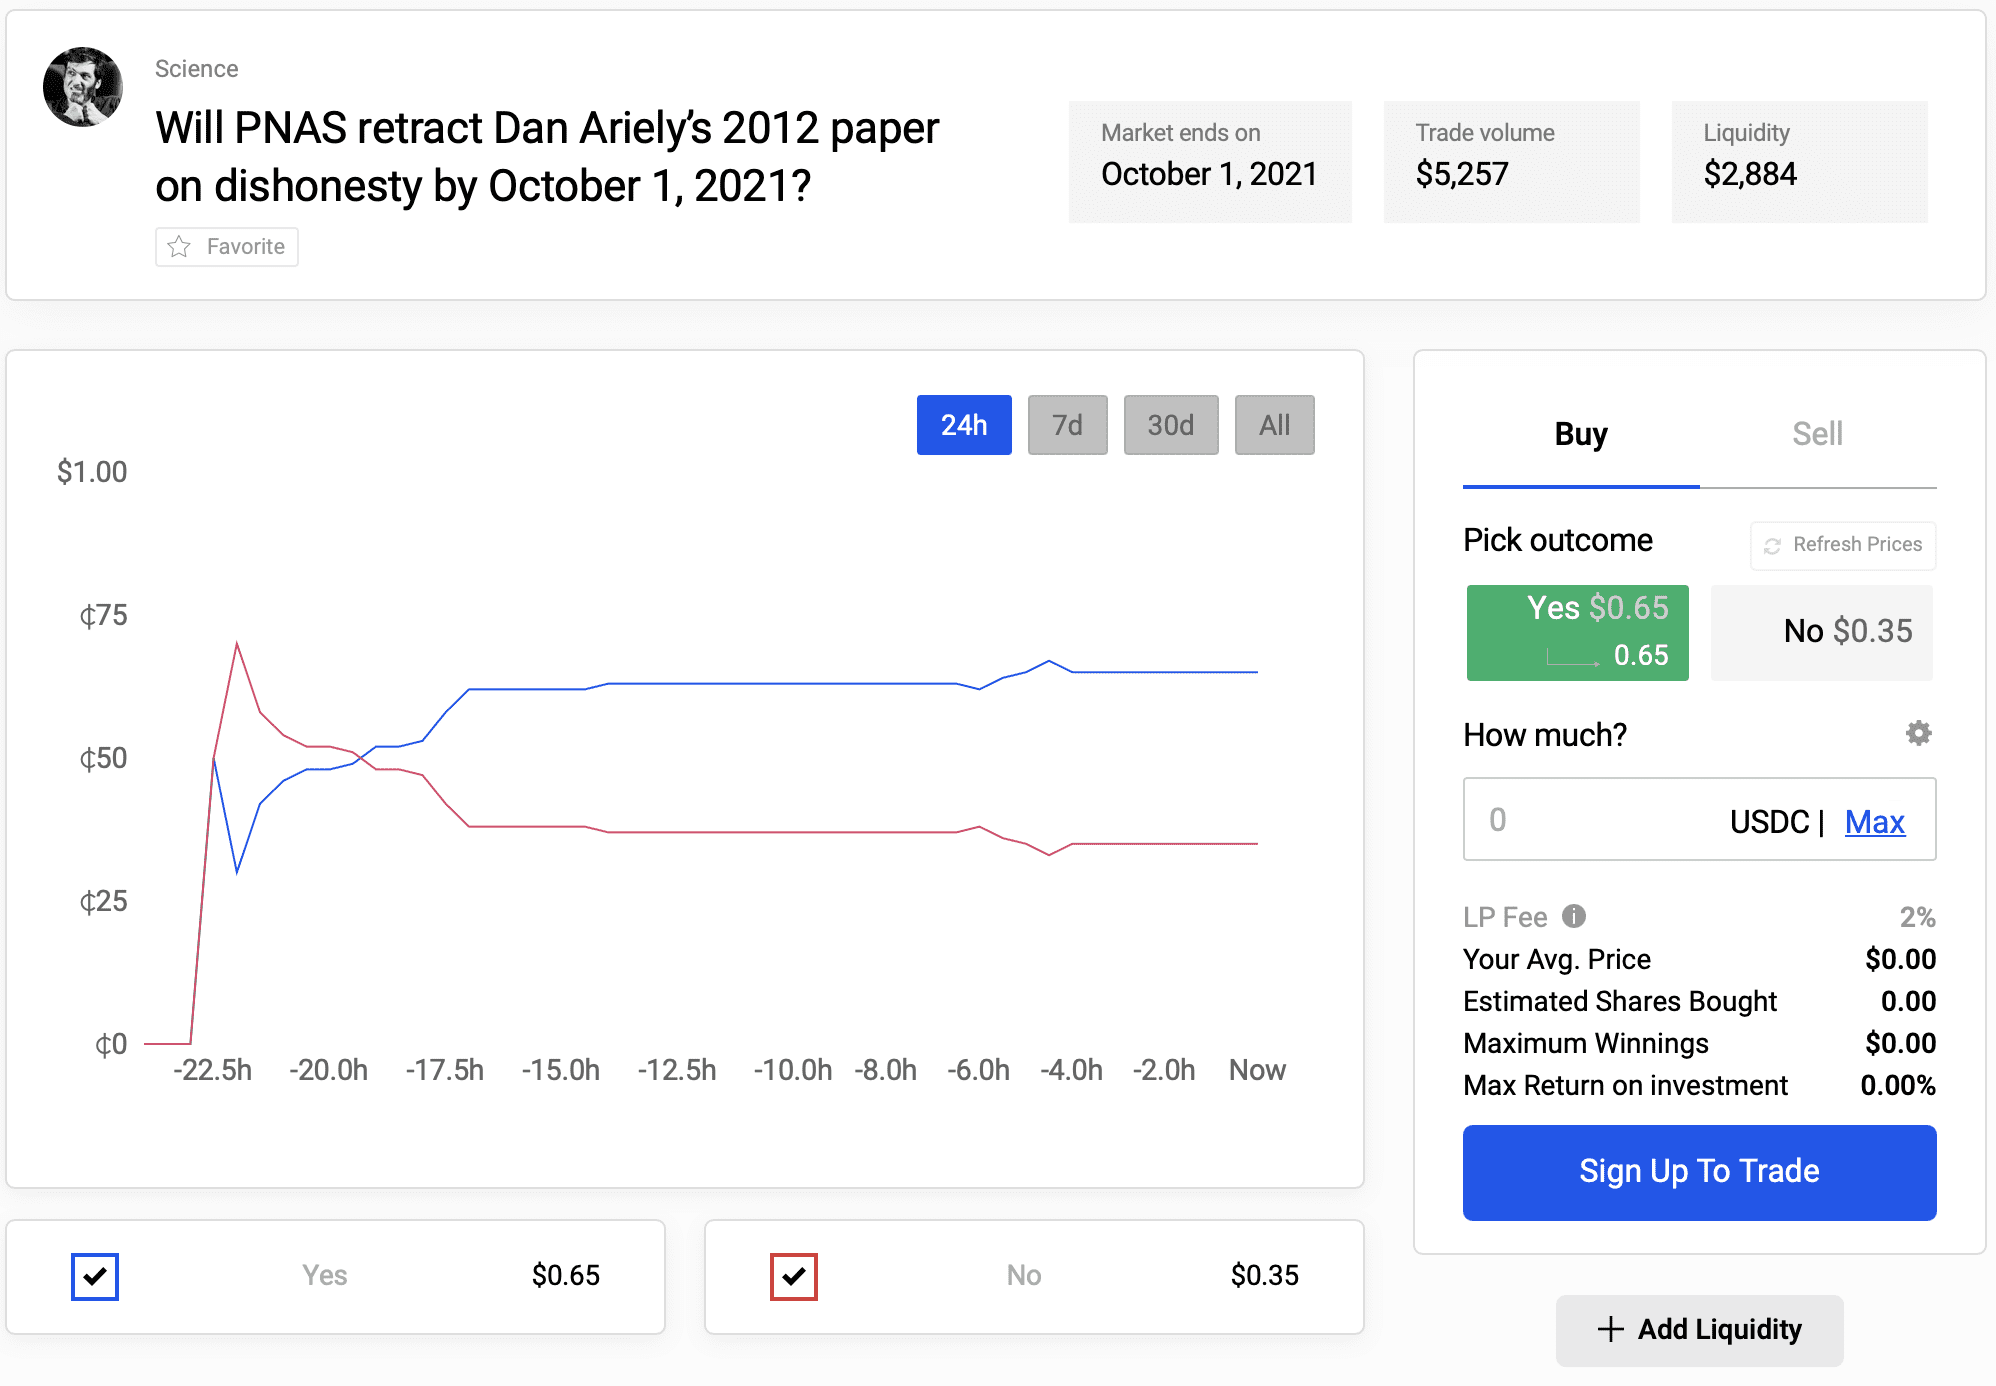
Task: Open the Buy tab
Action: [1581, 435]
